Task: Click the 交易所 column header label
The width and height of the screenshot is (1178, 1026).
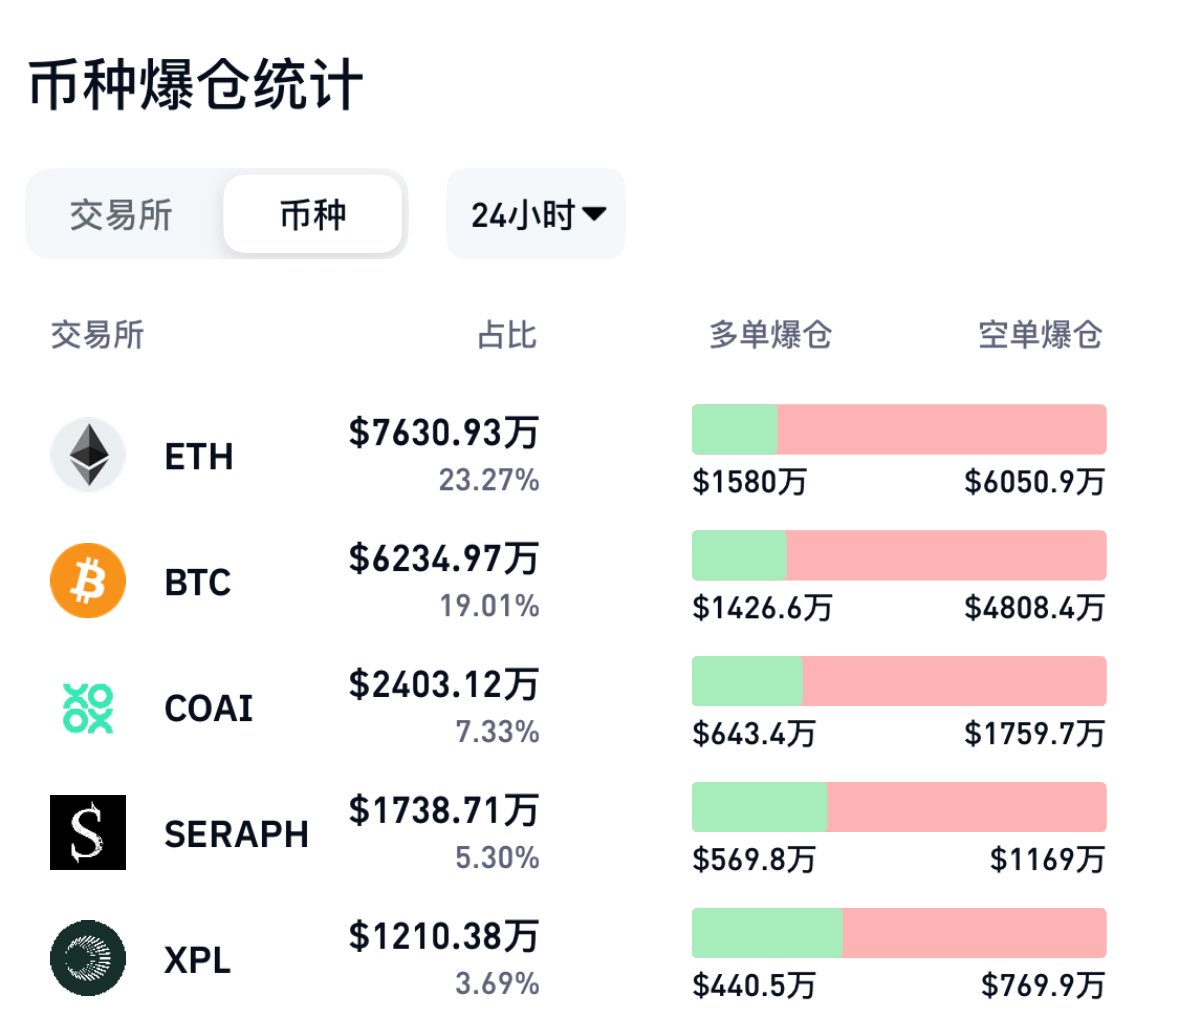Action: click(97, 335)
